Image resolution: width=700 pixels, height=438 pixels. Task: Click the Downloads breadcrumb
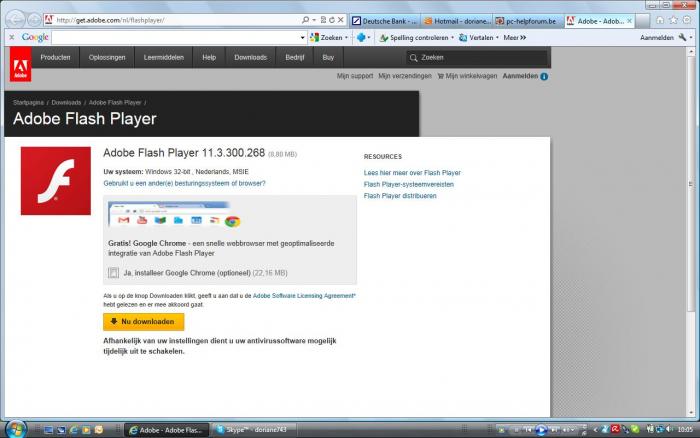pos(66,103)
